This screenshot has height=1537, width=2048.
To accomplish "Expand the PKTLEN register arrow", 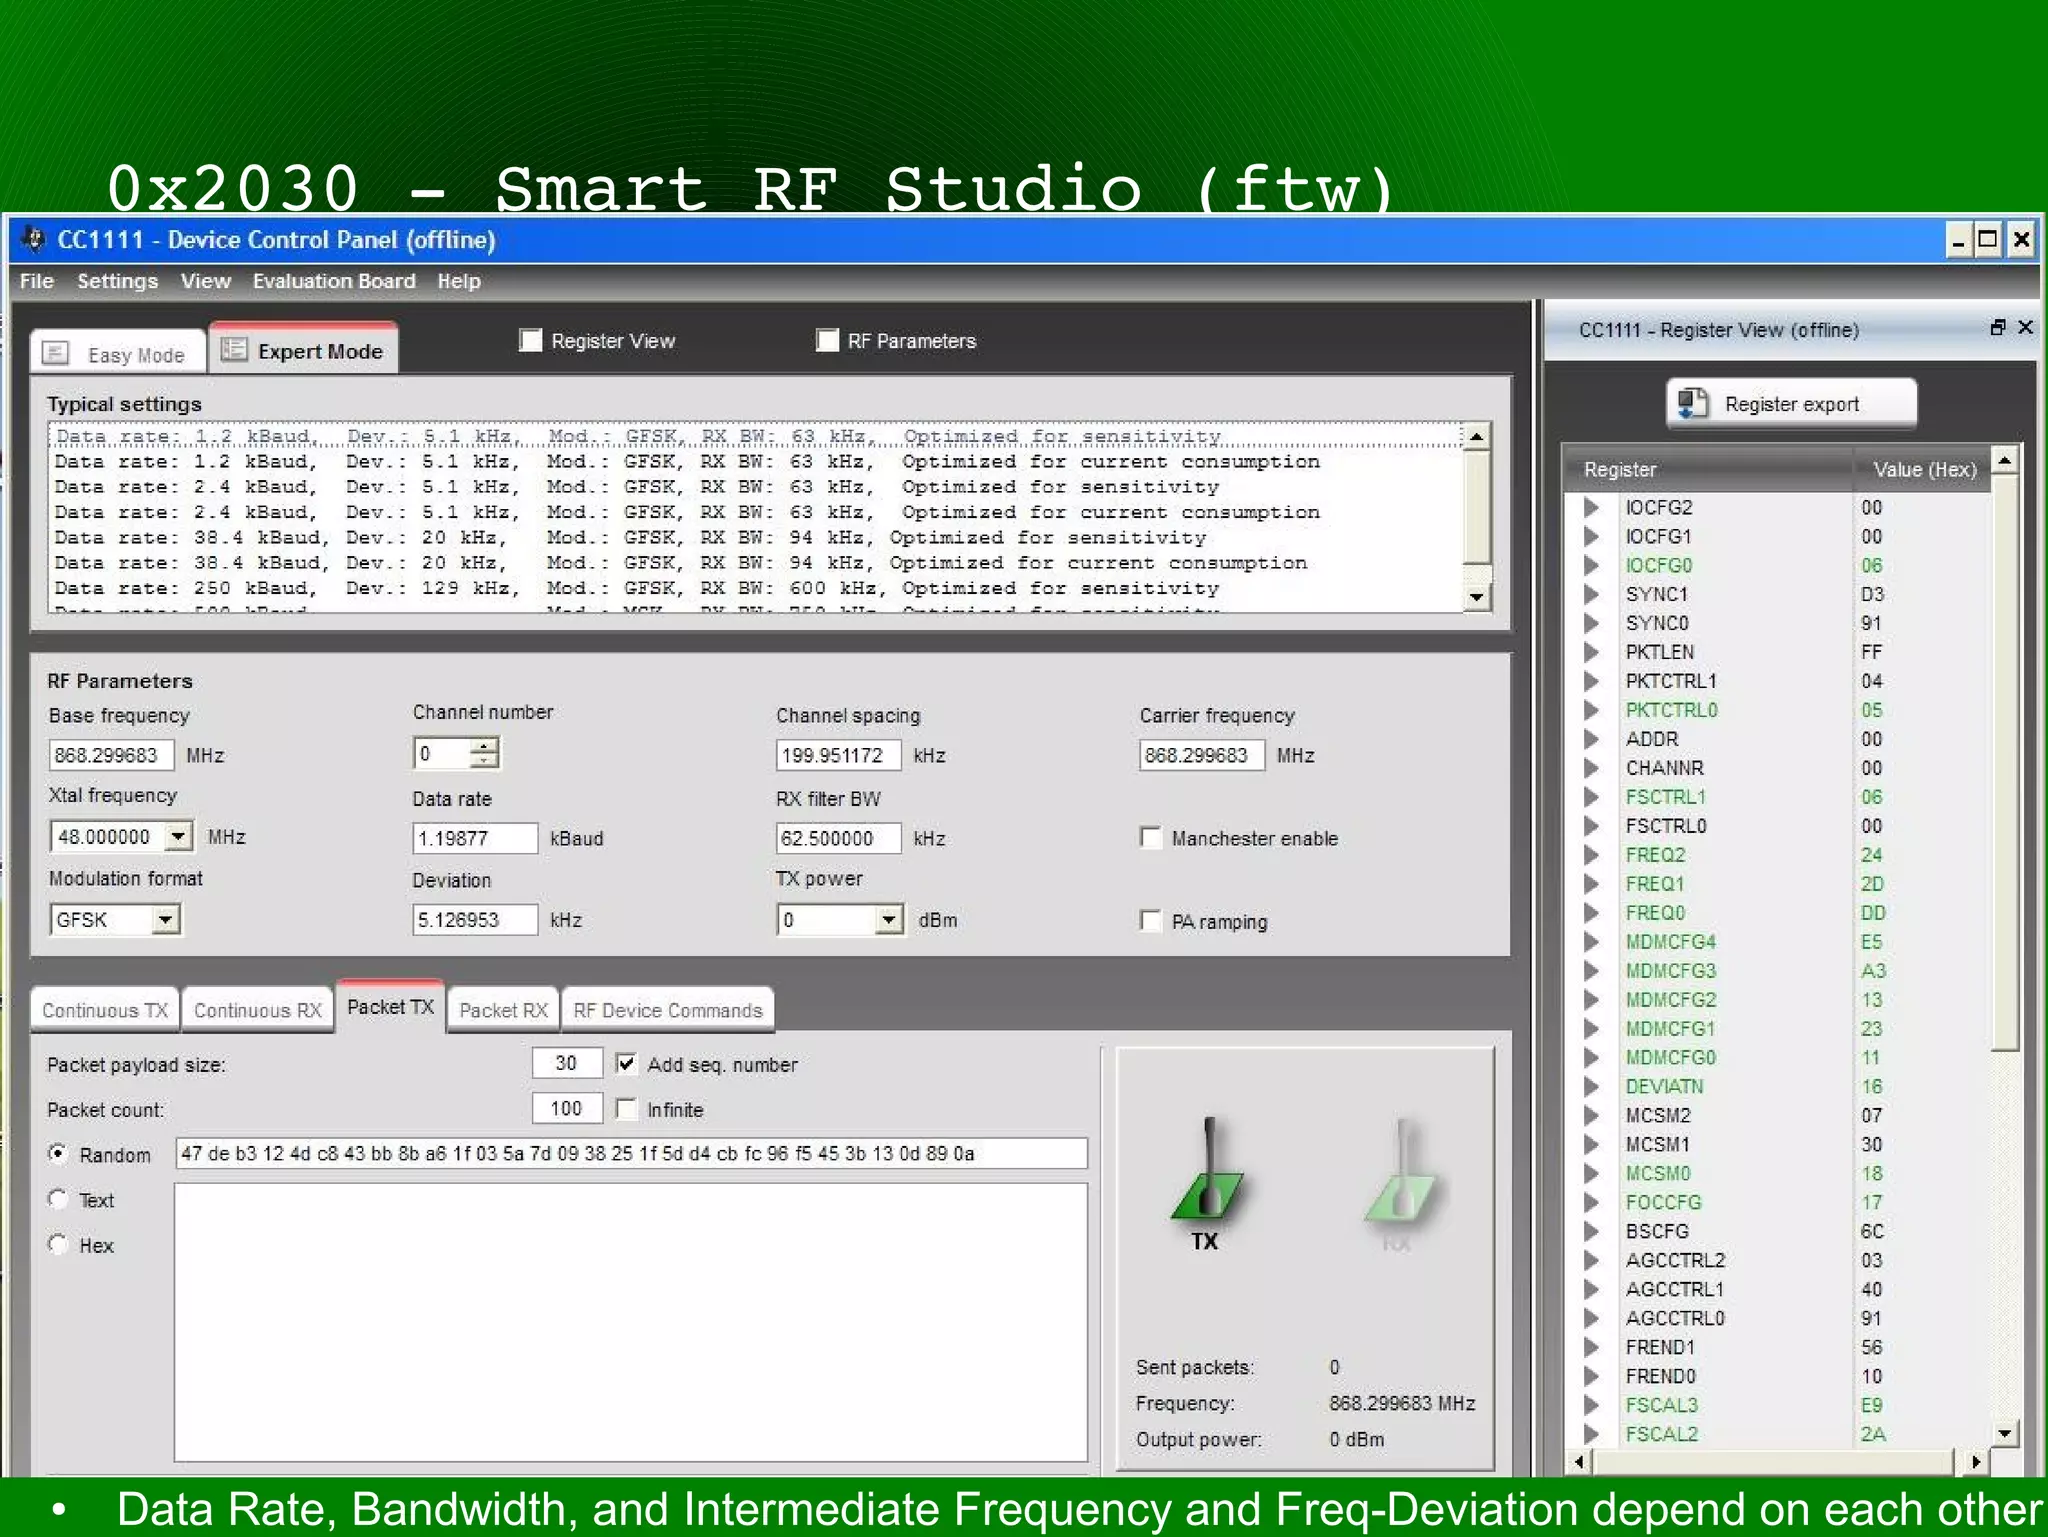I will coord(1590,652).
